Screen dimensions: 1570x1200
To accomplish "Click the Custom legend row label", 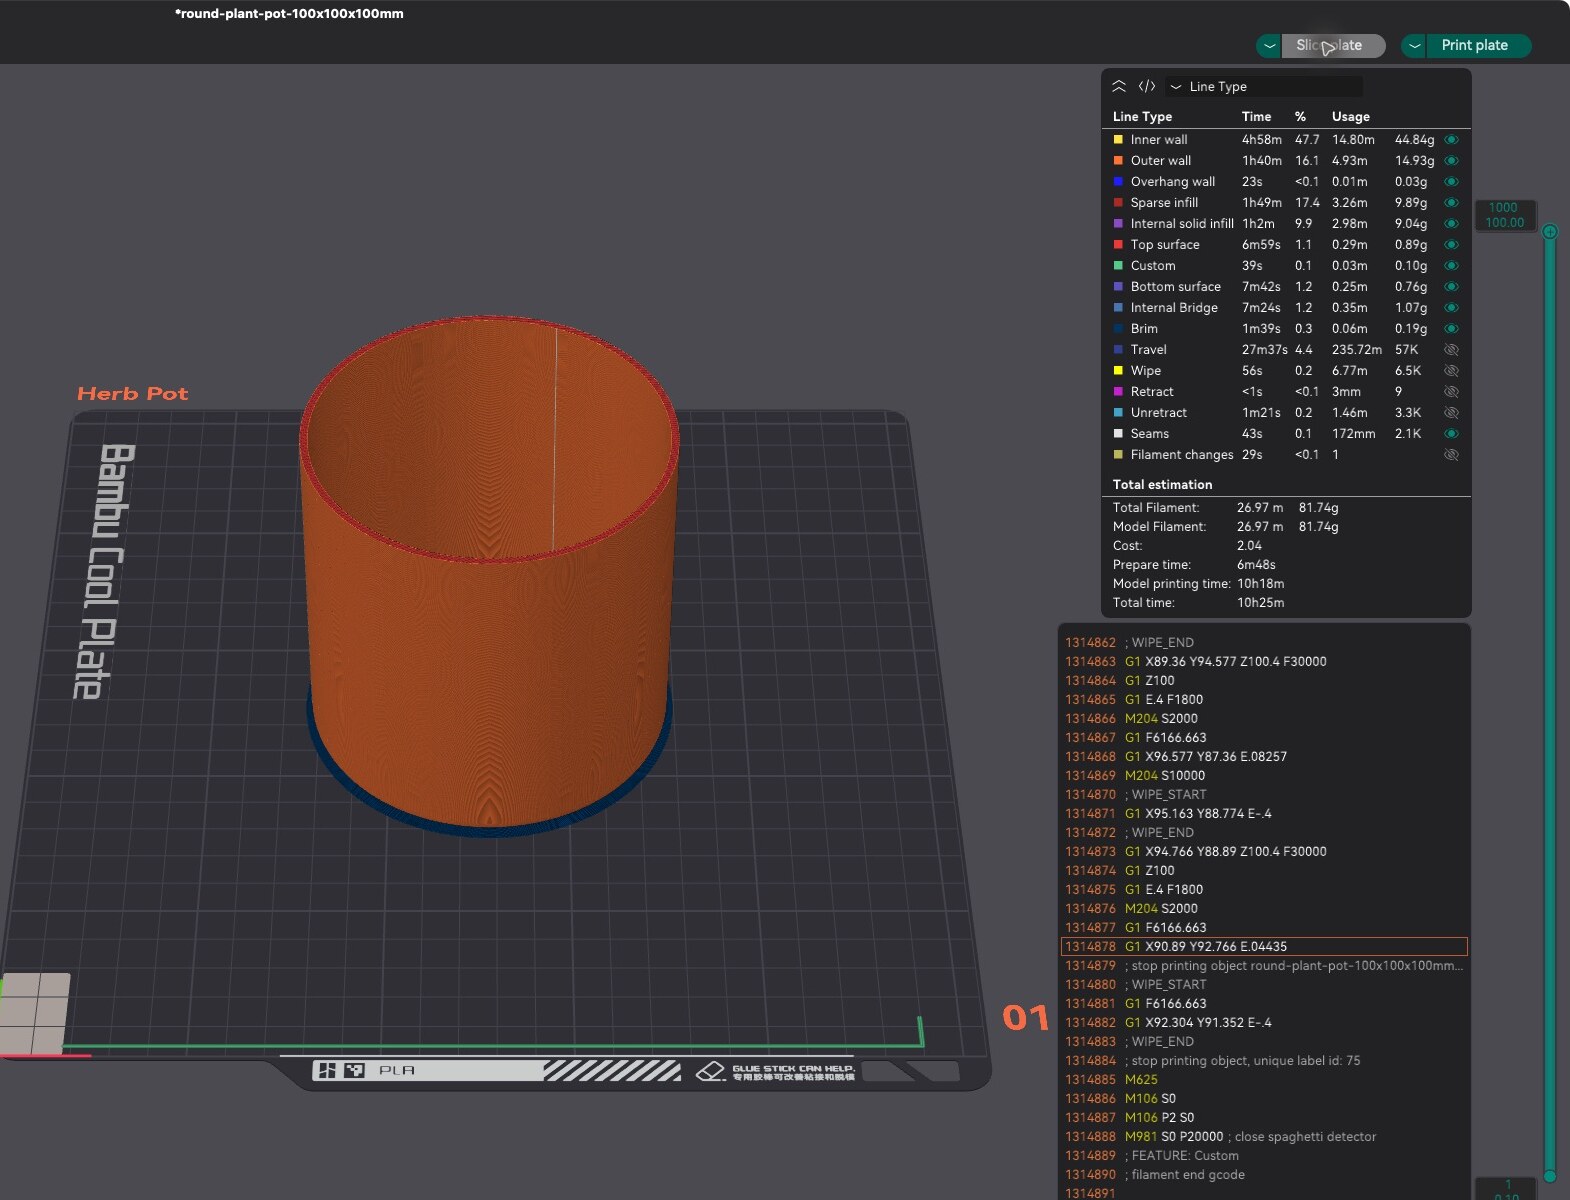I will point(1153,266).
